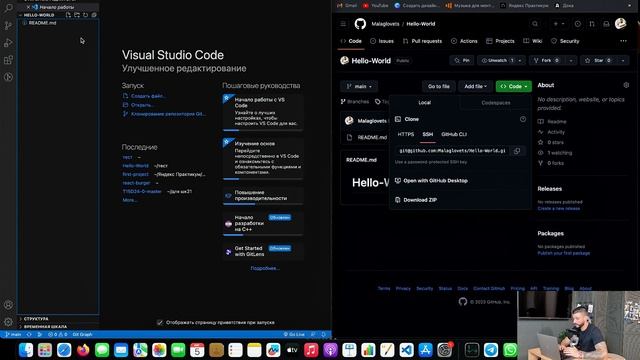This screenshot has width=640, height=360.
Task: Close the 'Начало работы' editor tab
Action: click(28, 7)
